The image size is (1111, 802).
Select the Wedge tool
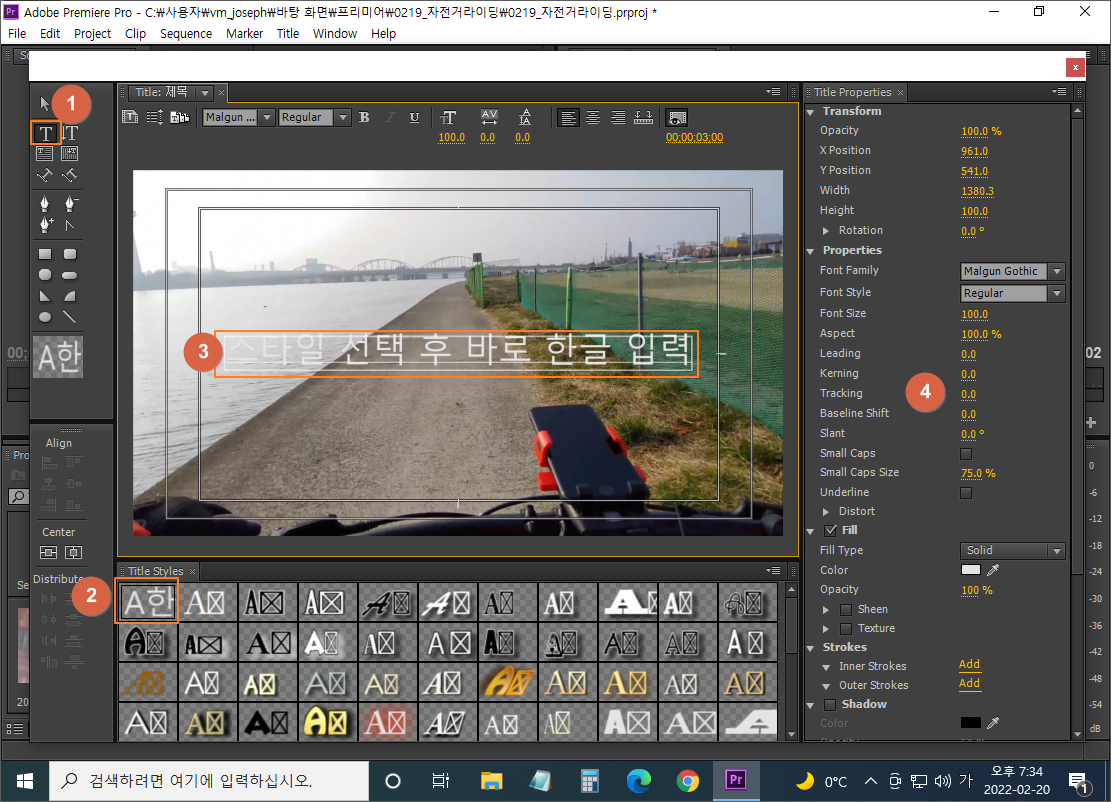(x=45, y=296)
